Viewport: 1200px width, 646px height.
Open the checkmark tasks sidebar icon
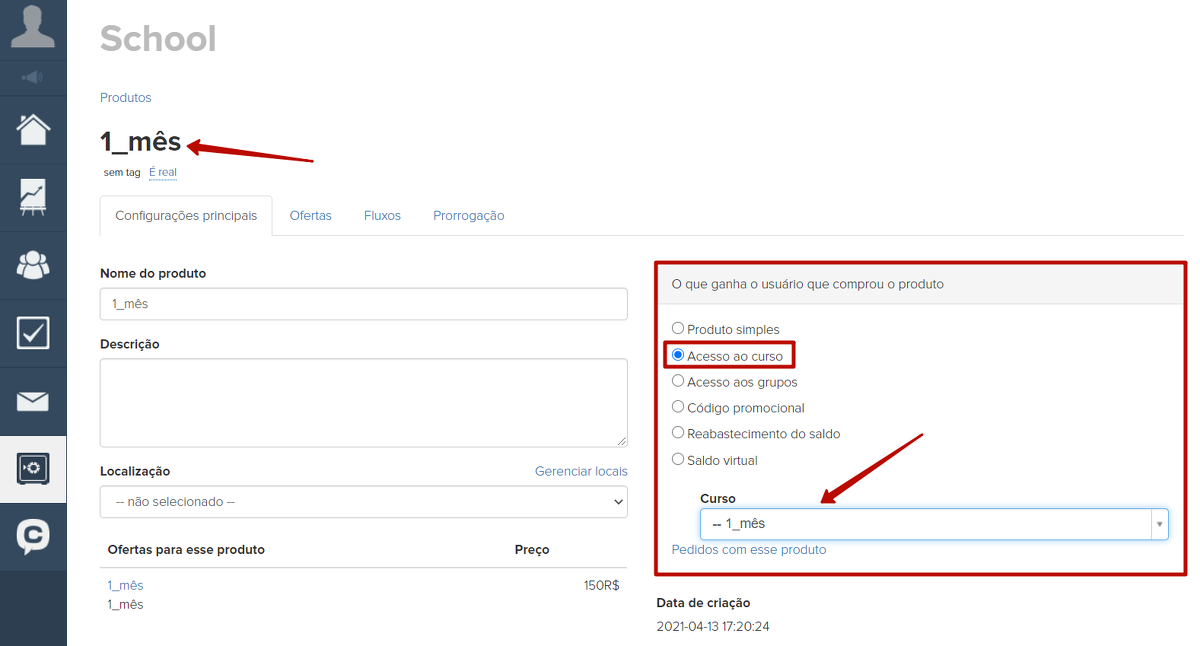[33, 333]
